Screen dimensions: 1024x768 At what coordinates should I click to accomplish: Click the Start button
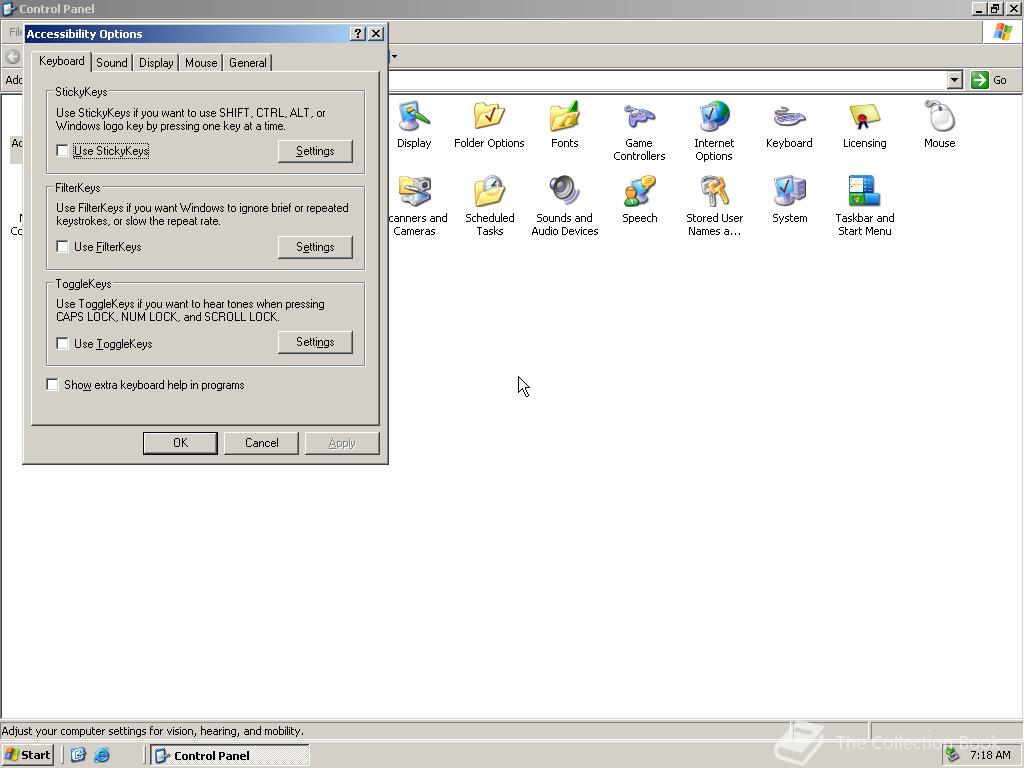click(27, 755)
